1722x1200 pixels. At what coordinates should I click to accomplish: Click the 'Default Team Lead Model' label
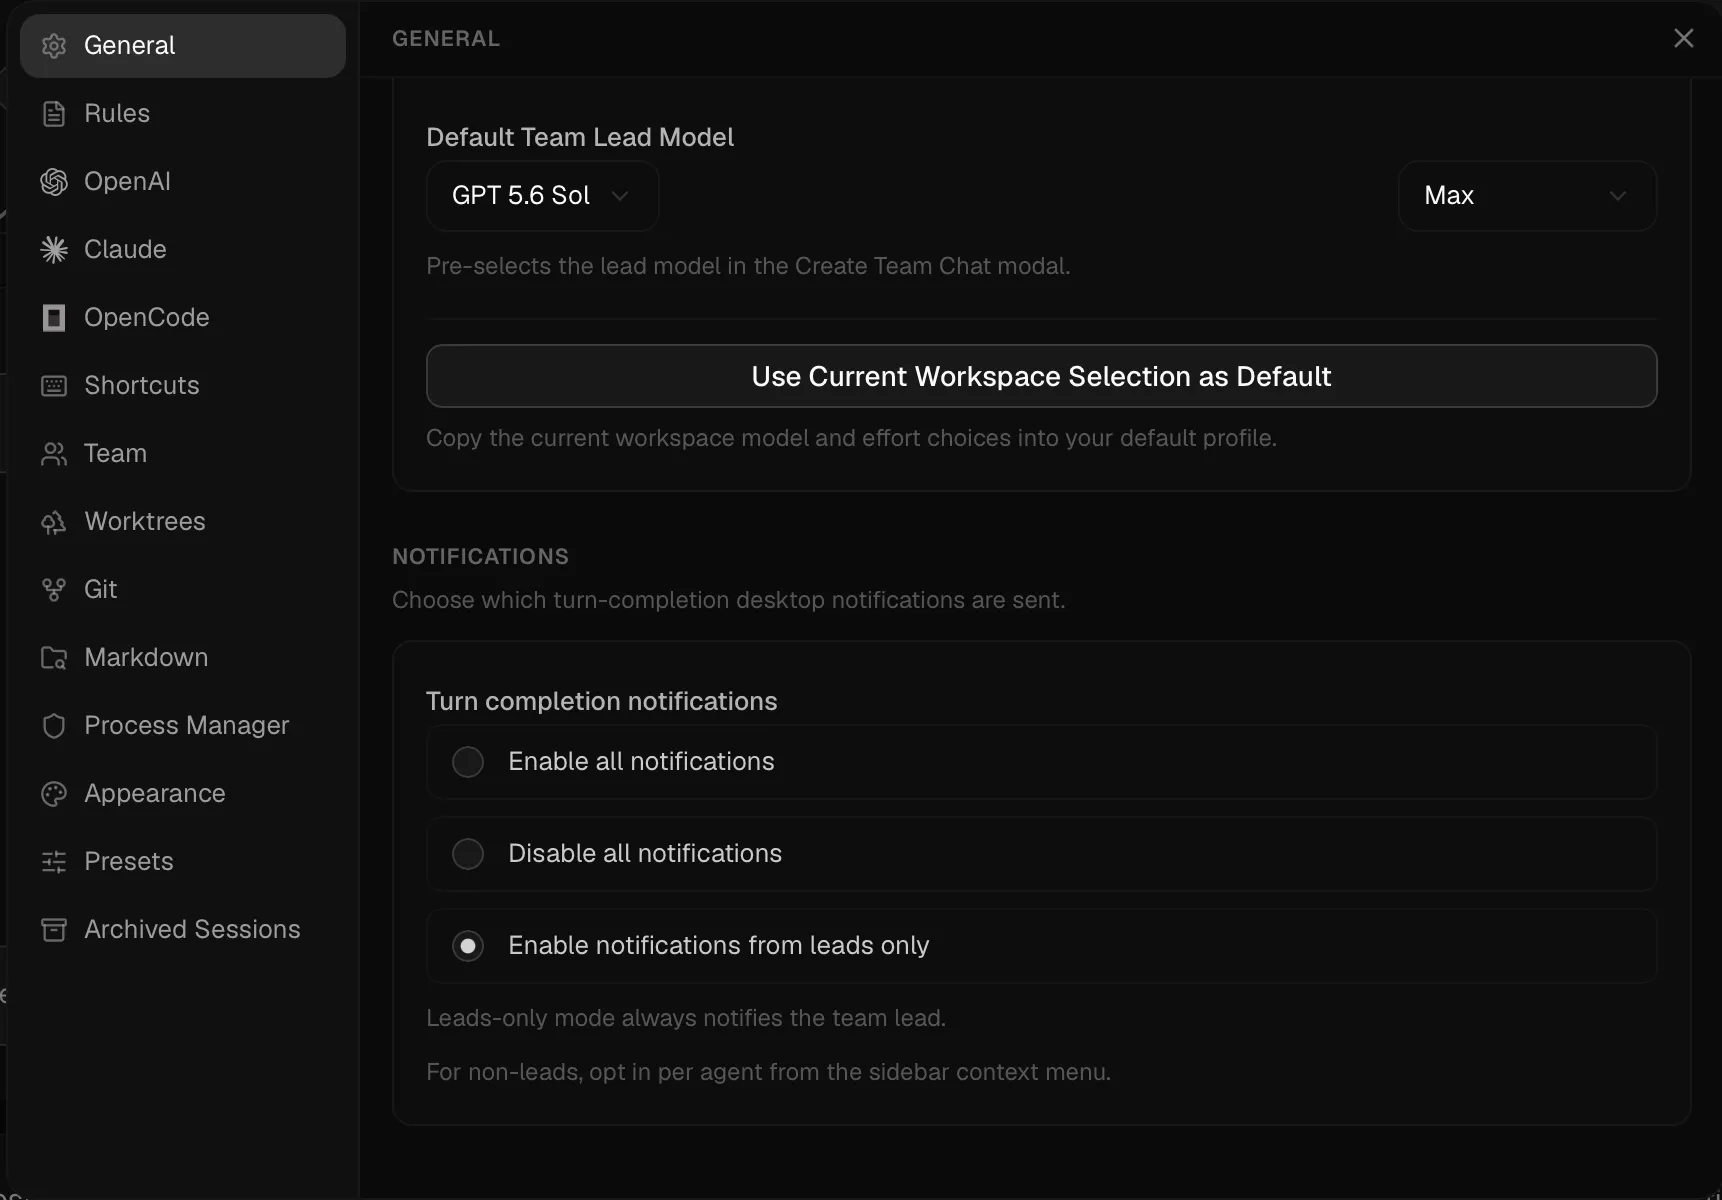580,137
